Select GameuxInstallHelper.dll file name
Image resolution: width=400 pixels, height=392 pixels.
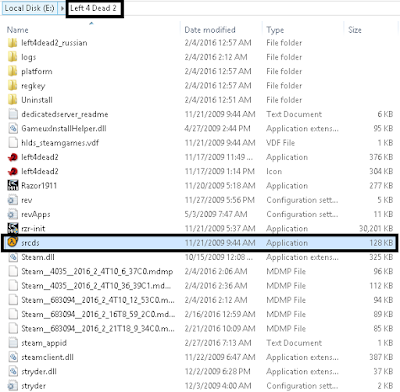[x=64, y=129]
